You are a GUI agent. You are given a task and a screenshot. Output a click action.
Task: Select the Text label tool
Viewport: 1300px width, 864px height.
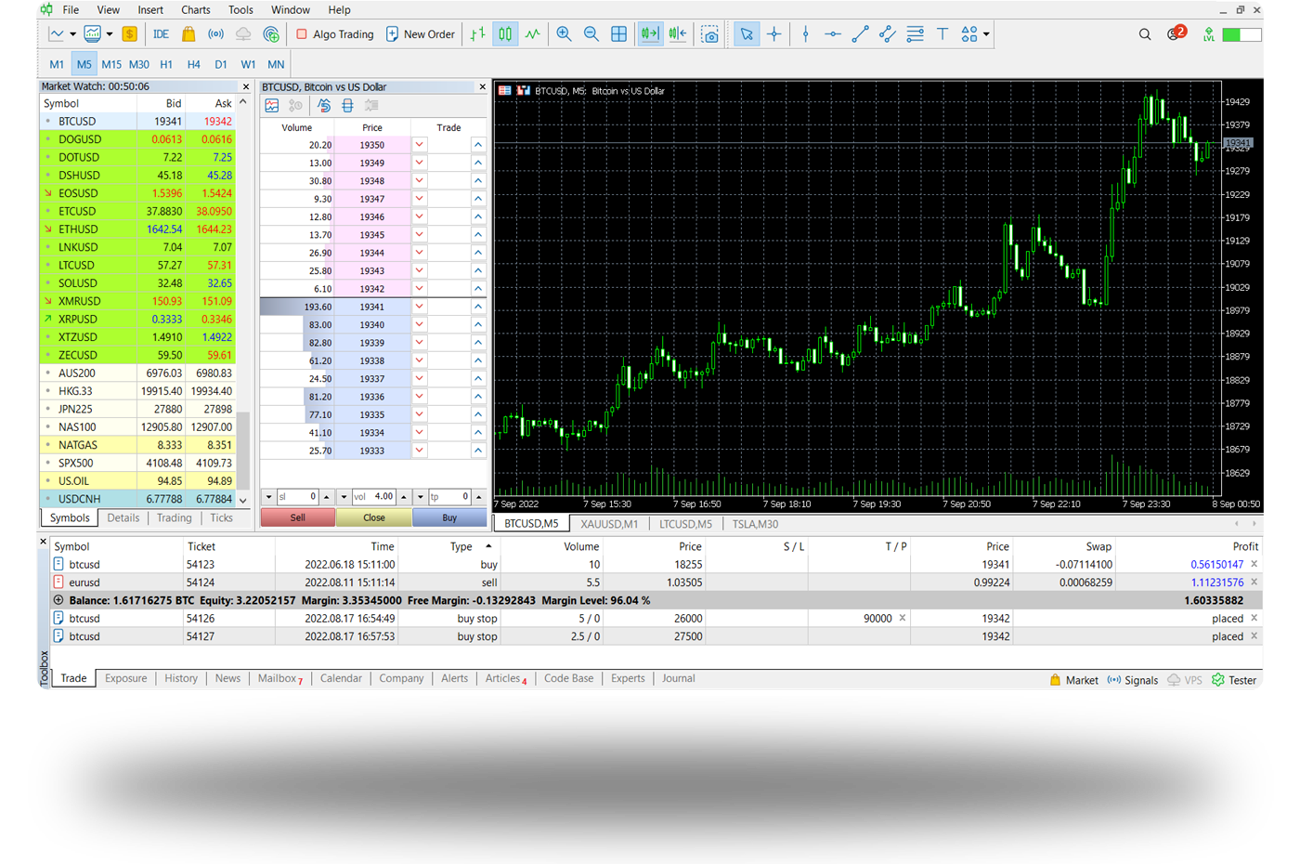click(x=942, y=34)
